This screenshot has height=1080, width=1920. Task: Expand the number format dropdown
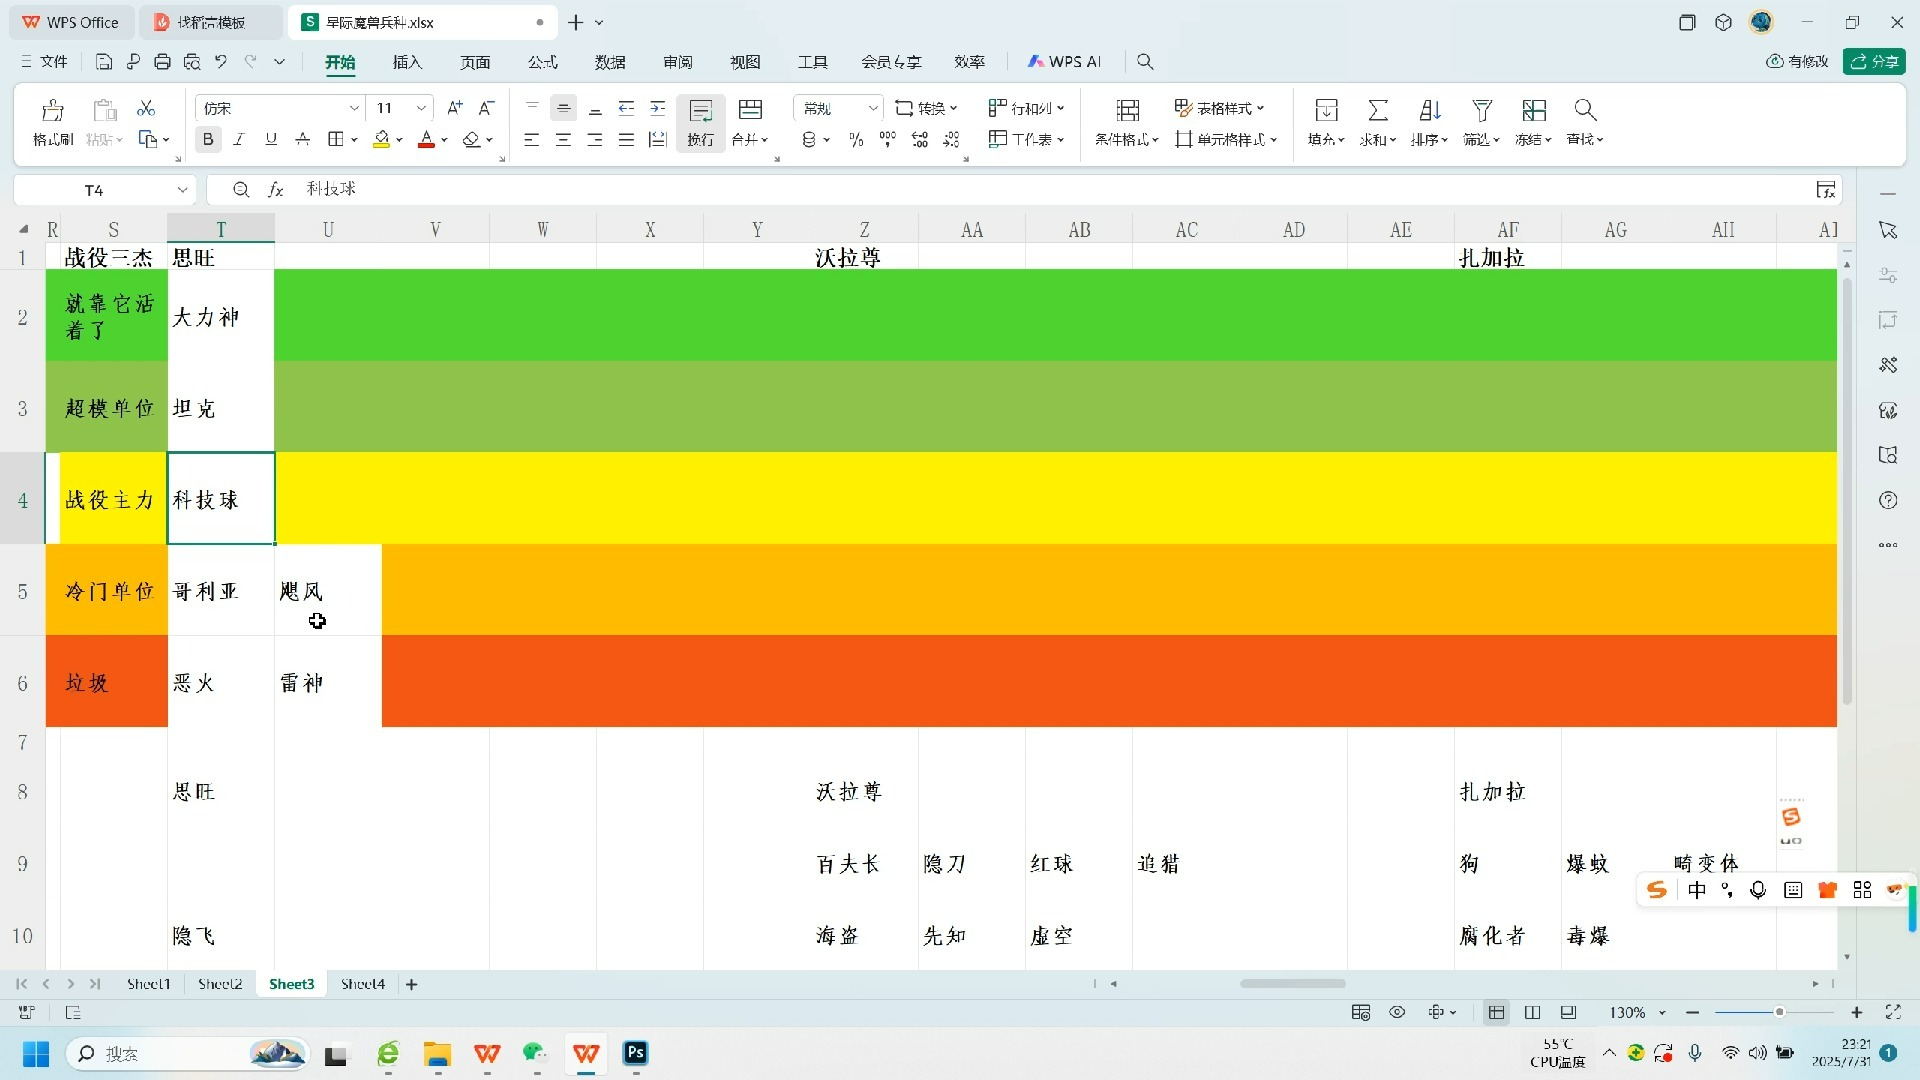[x=873, y=108]
